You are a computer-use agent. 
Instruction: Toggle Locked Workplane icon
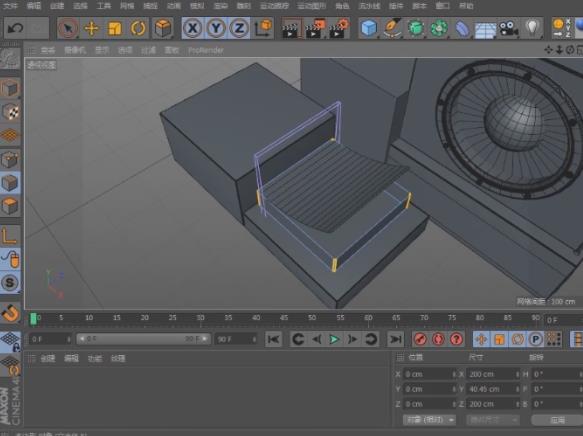pyautogui.click(x=10, y=341)
